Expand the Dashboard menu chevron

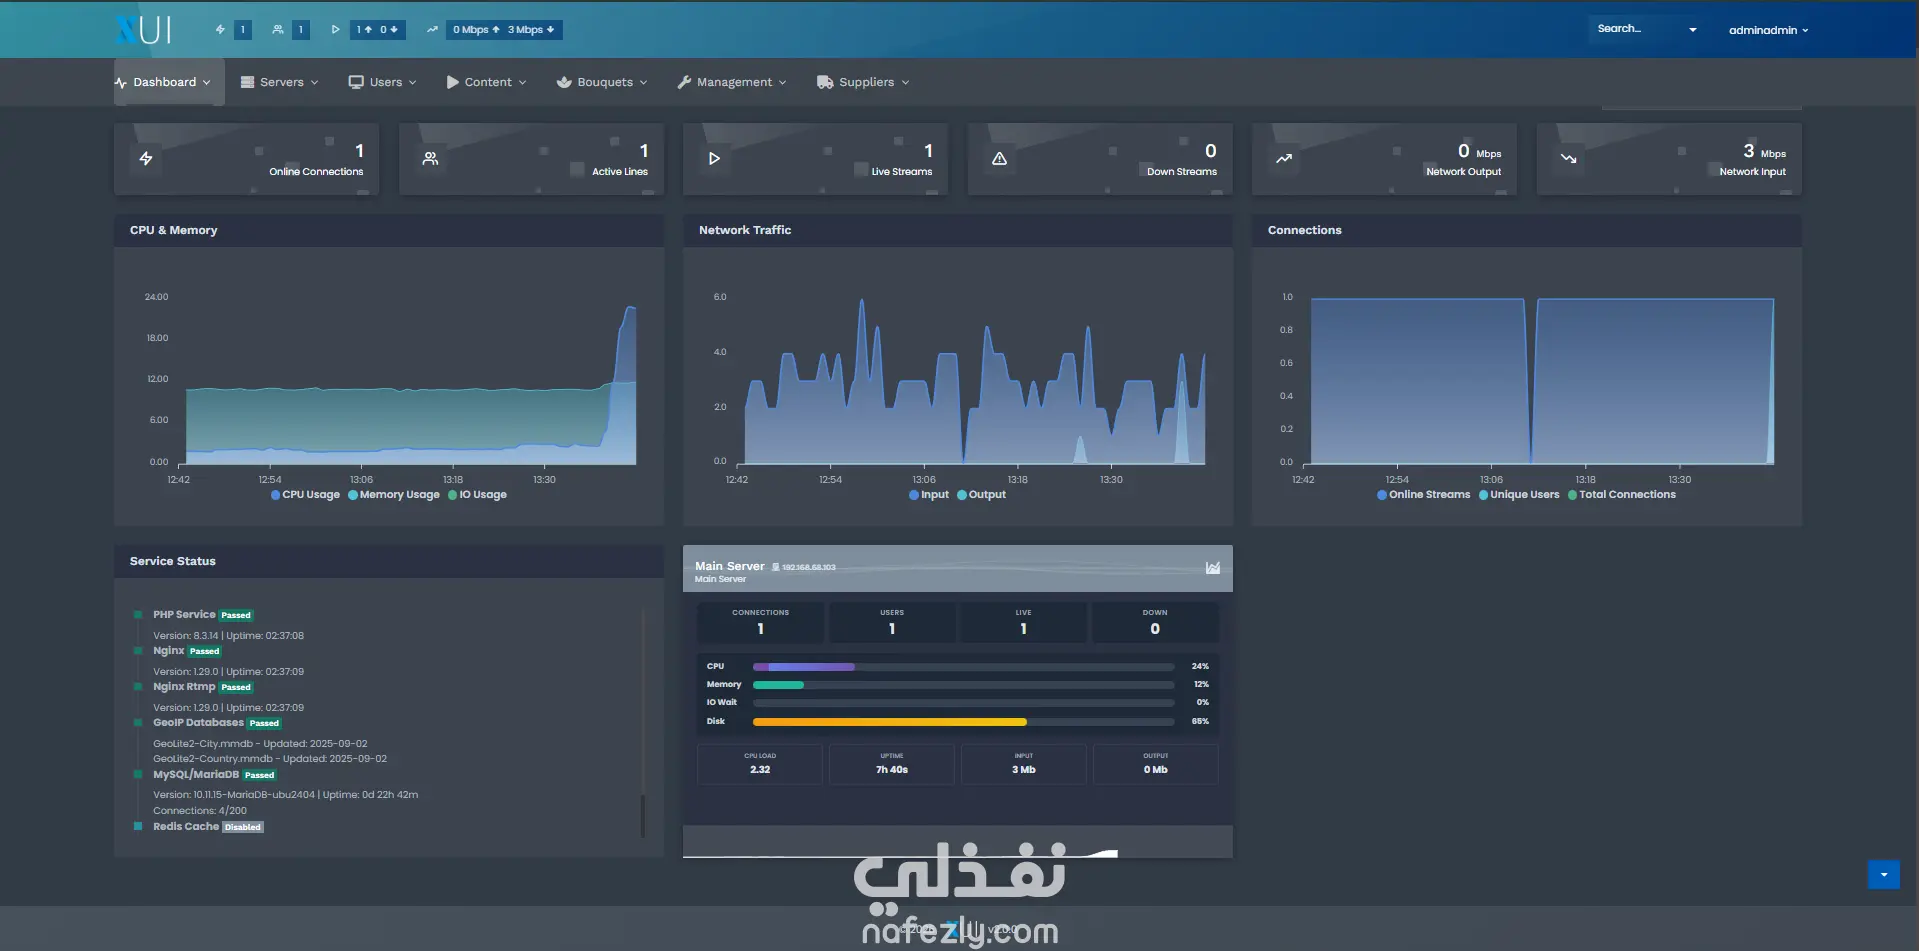point(207,83)
